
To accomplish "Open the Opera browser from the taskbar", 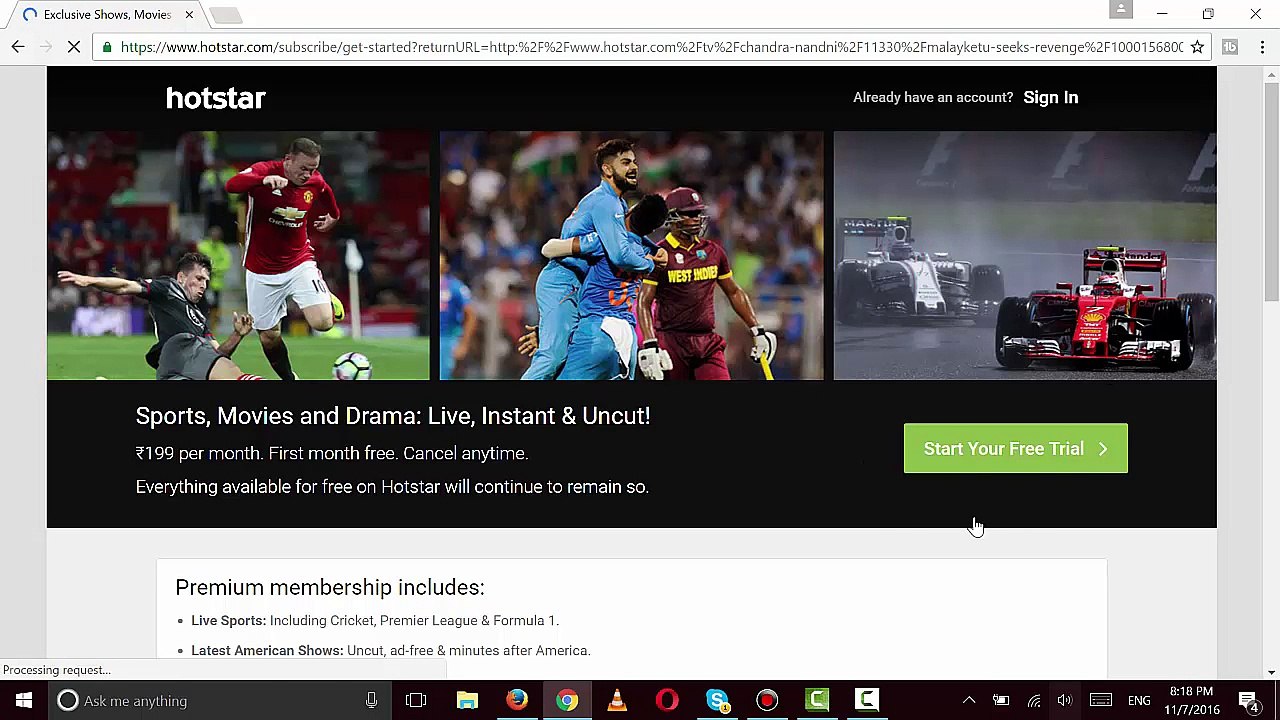I will [x=667, y=701].
